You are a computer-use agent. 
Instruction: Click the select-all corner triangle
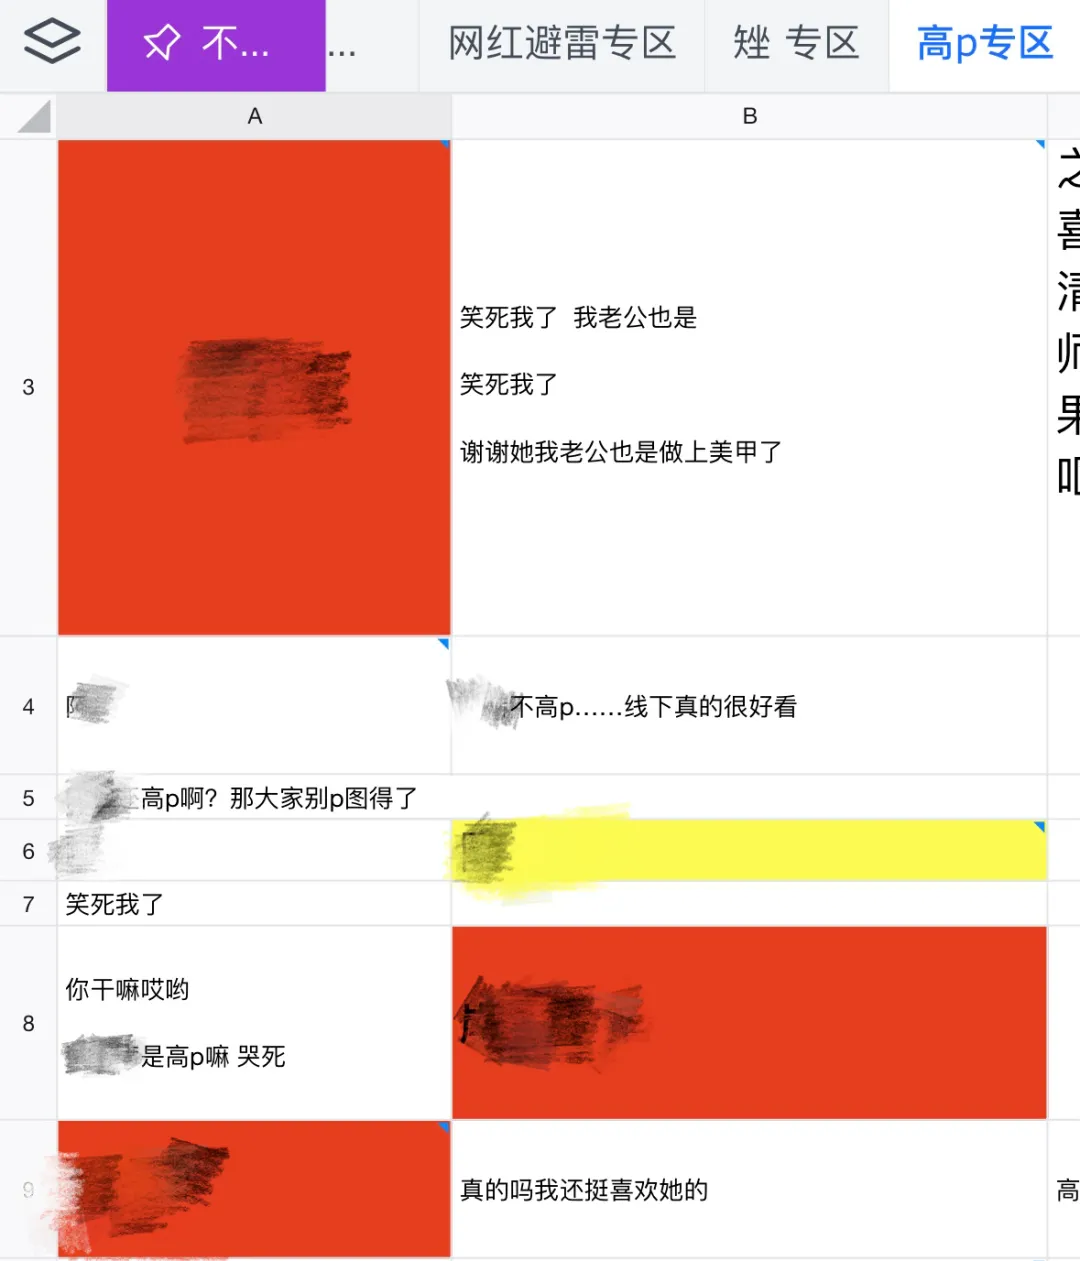point(33,117)
